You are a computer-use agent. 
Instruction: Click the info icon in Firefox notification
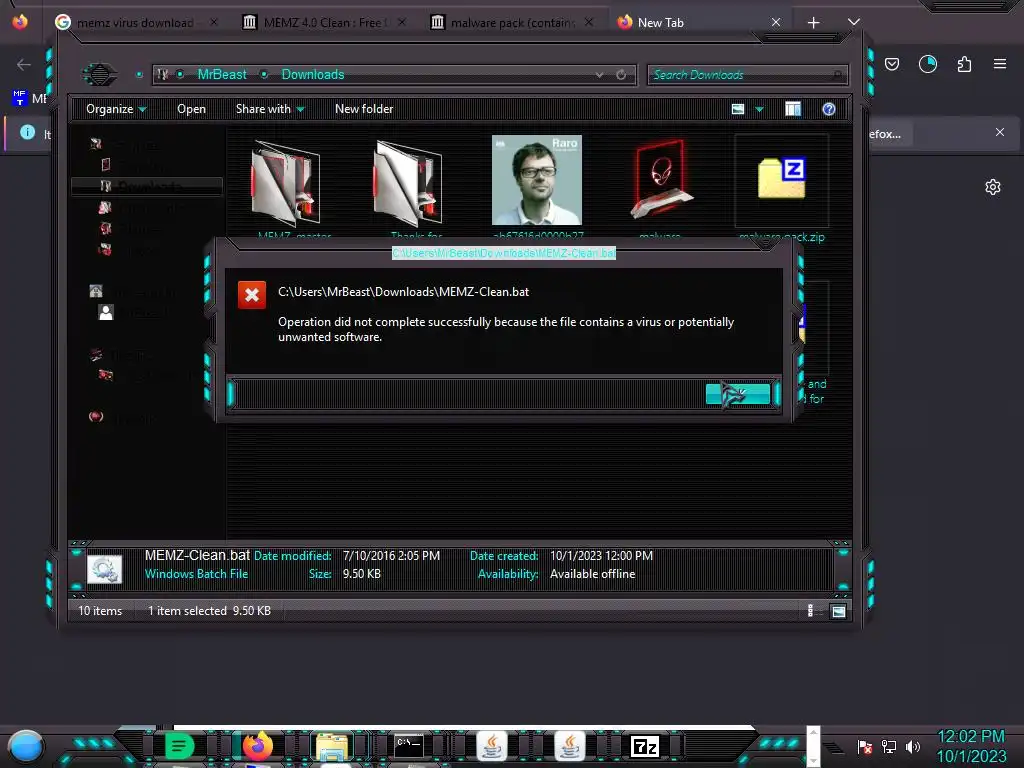pyautogui.click(x=27, y=133)
